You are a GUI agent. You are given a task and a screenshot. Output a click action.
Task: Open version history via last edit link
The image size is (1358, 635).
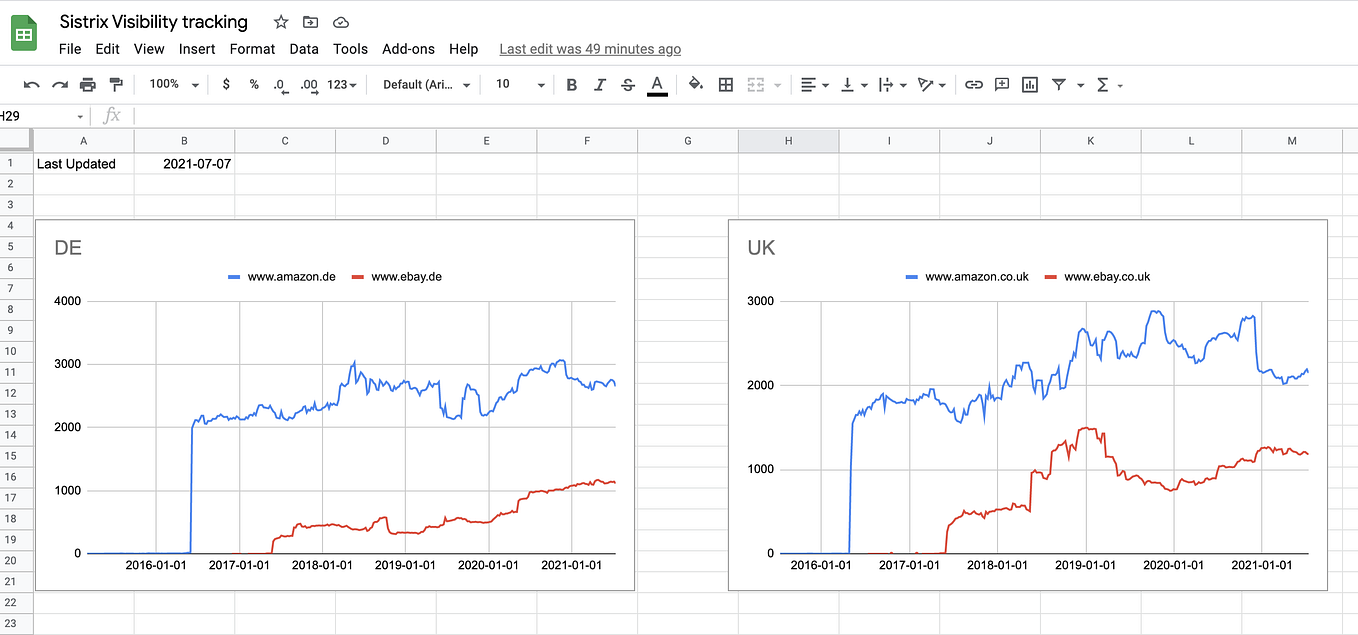[x=590, y=48]
